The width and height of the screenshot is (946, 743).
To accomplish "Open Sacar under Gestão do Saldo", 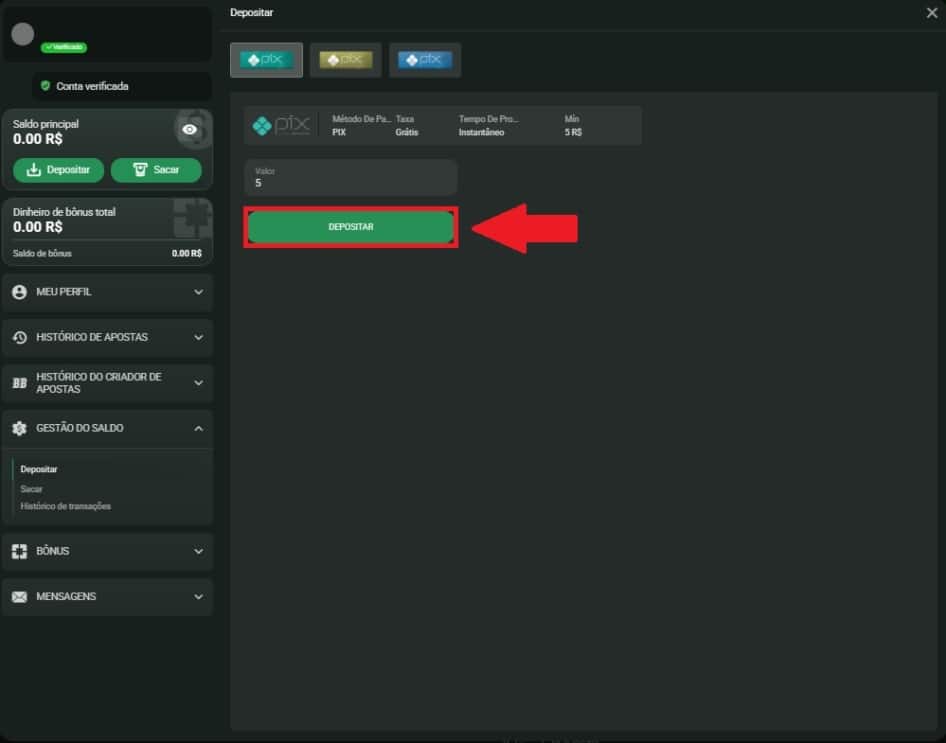I will pyautogui.click(x=32, y=489).
